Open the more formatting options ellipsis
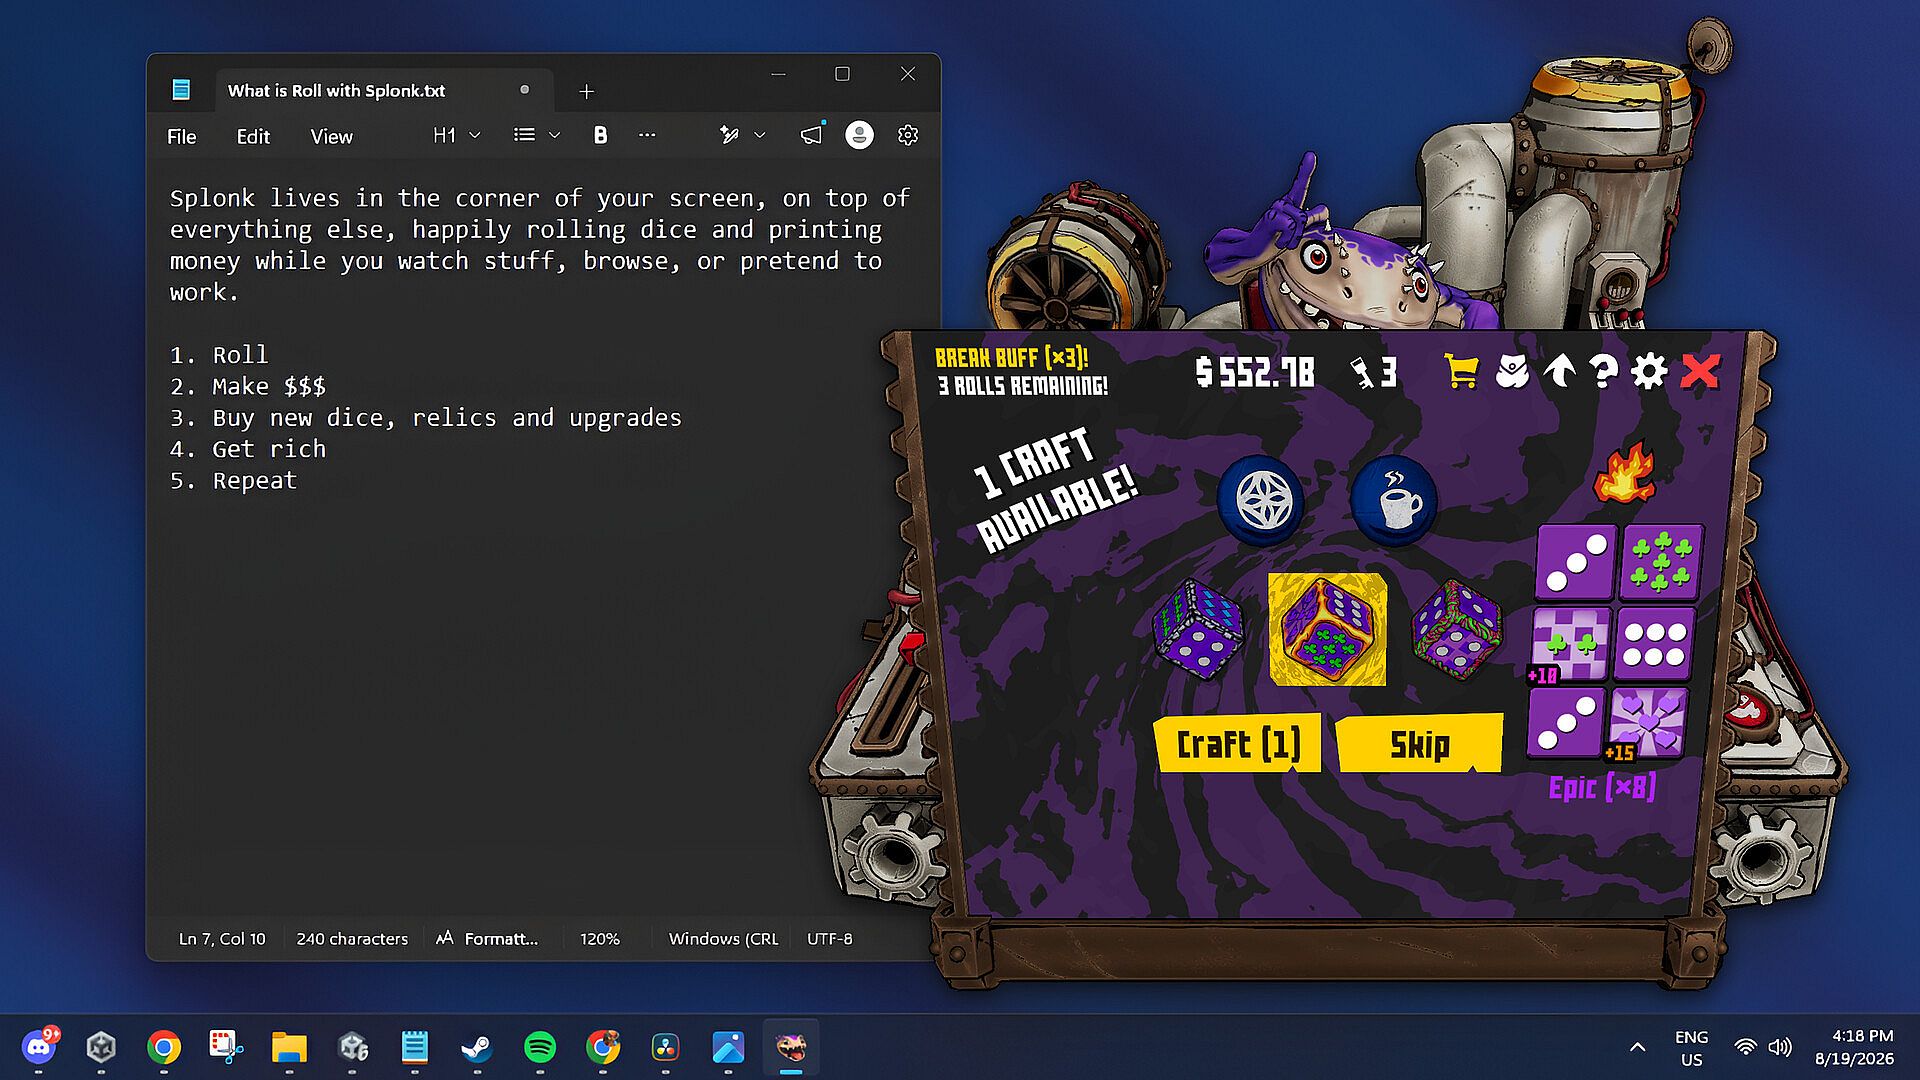 [647, 135]
